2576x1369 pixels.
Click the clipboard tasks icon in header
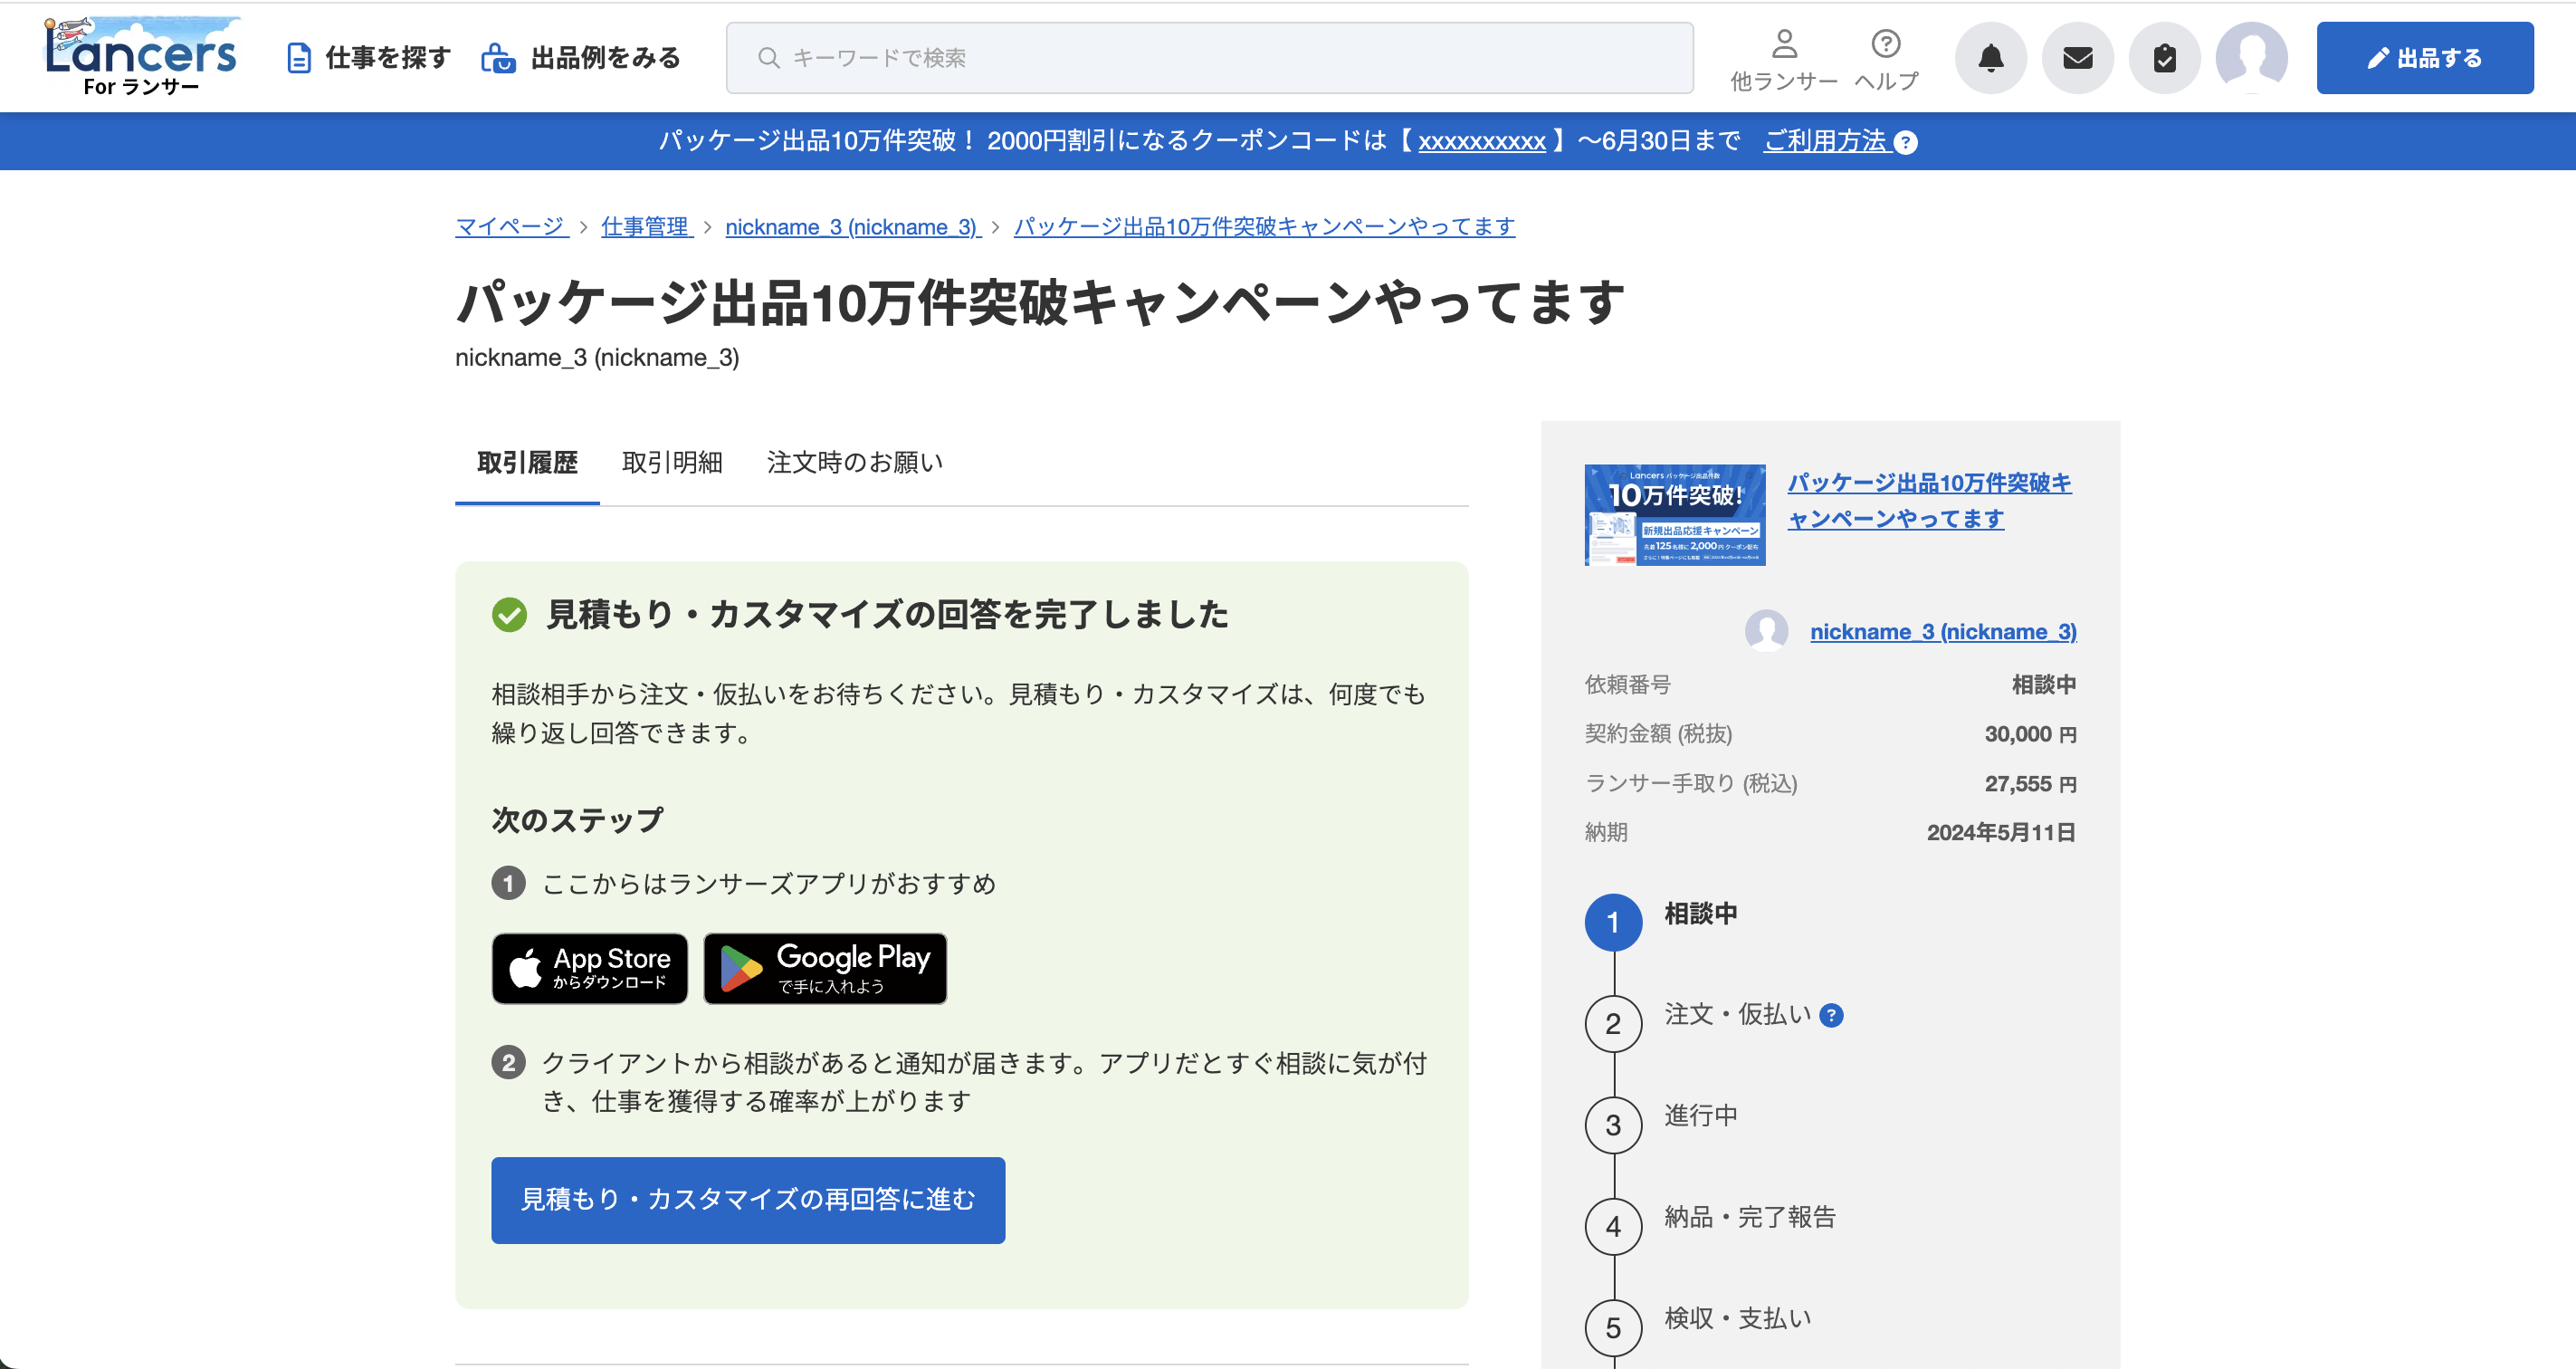click(2164, 58)
